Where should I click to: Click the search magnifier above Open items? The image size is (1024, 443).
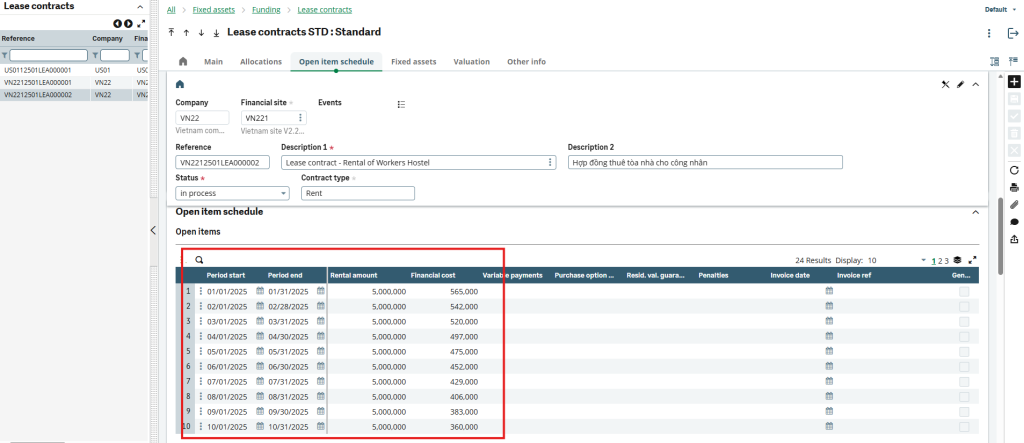pos(199,259)
